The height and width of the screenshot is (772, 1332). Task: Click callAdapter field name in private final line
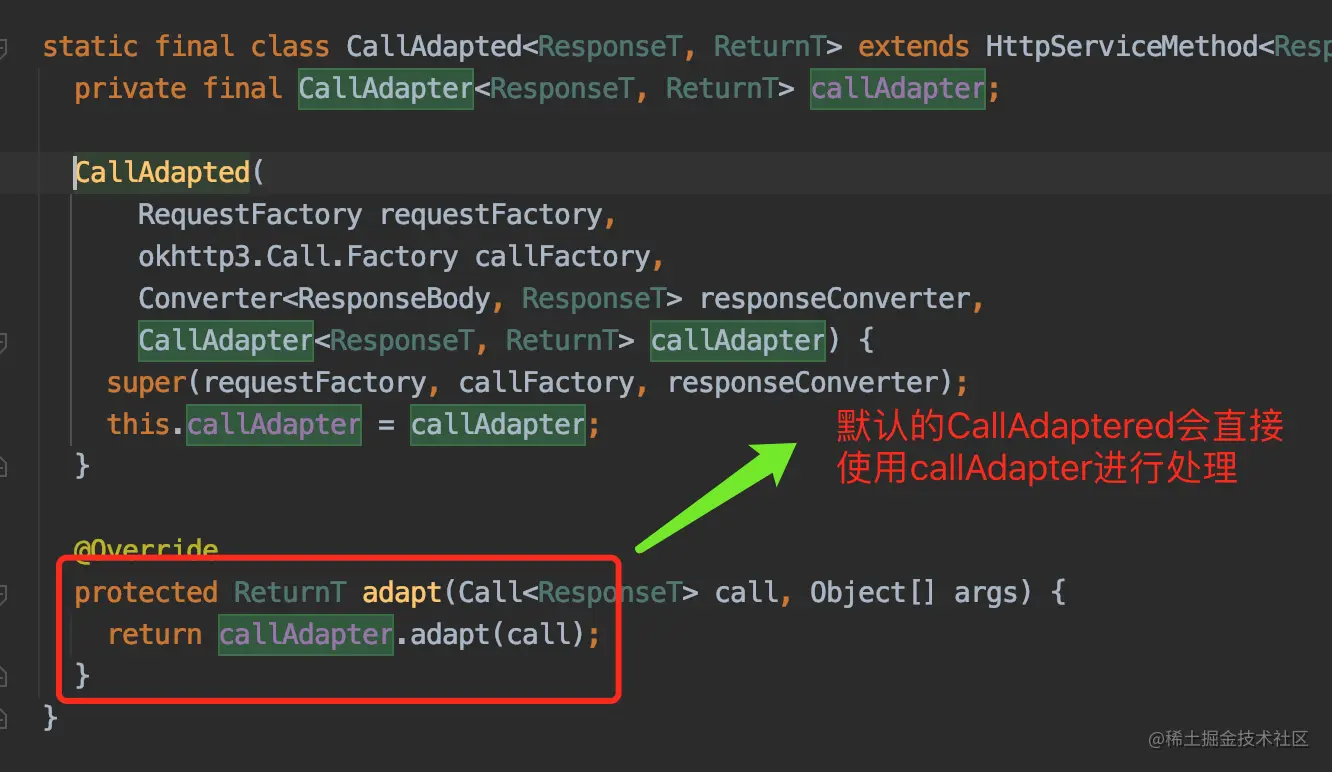click(x=897, y=89)
